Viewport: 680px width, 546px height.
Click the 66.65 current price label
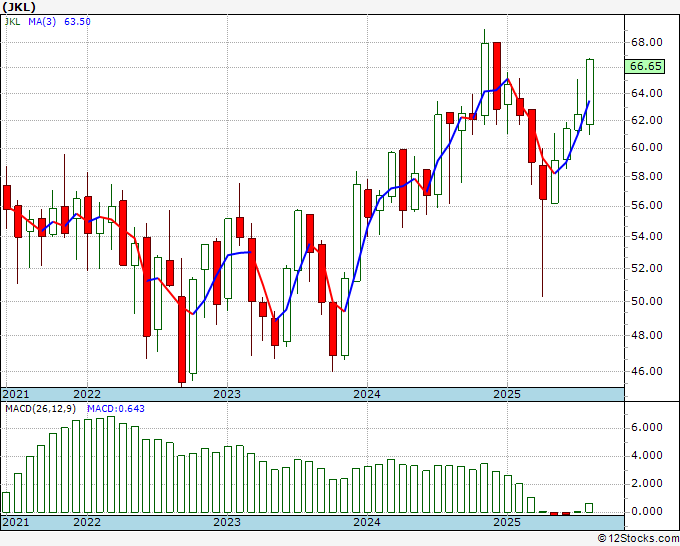[646, 66]
